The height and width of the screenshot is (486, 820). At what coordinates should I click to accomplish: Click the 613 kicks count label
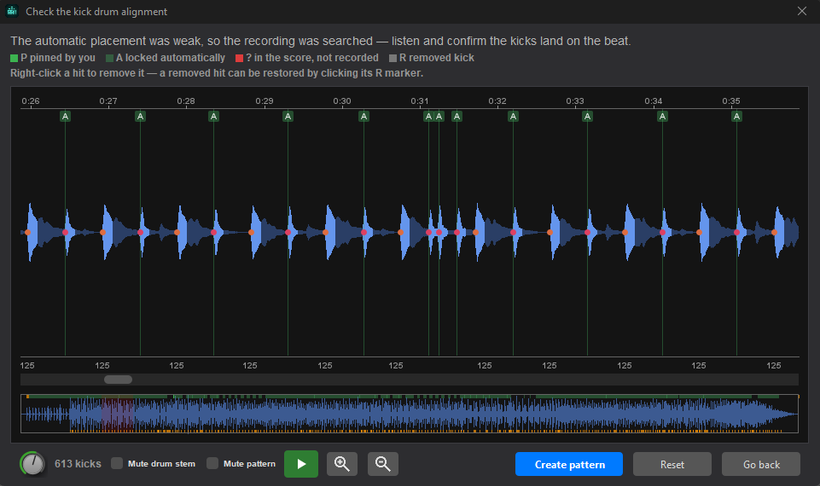click(x=78, y=464)
